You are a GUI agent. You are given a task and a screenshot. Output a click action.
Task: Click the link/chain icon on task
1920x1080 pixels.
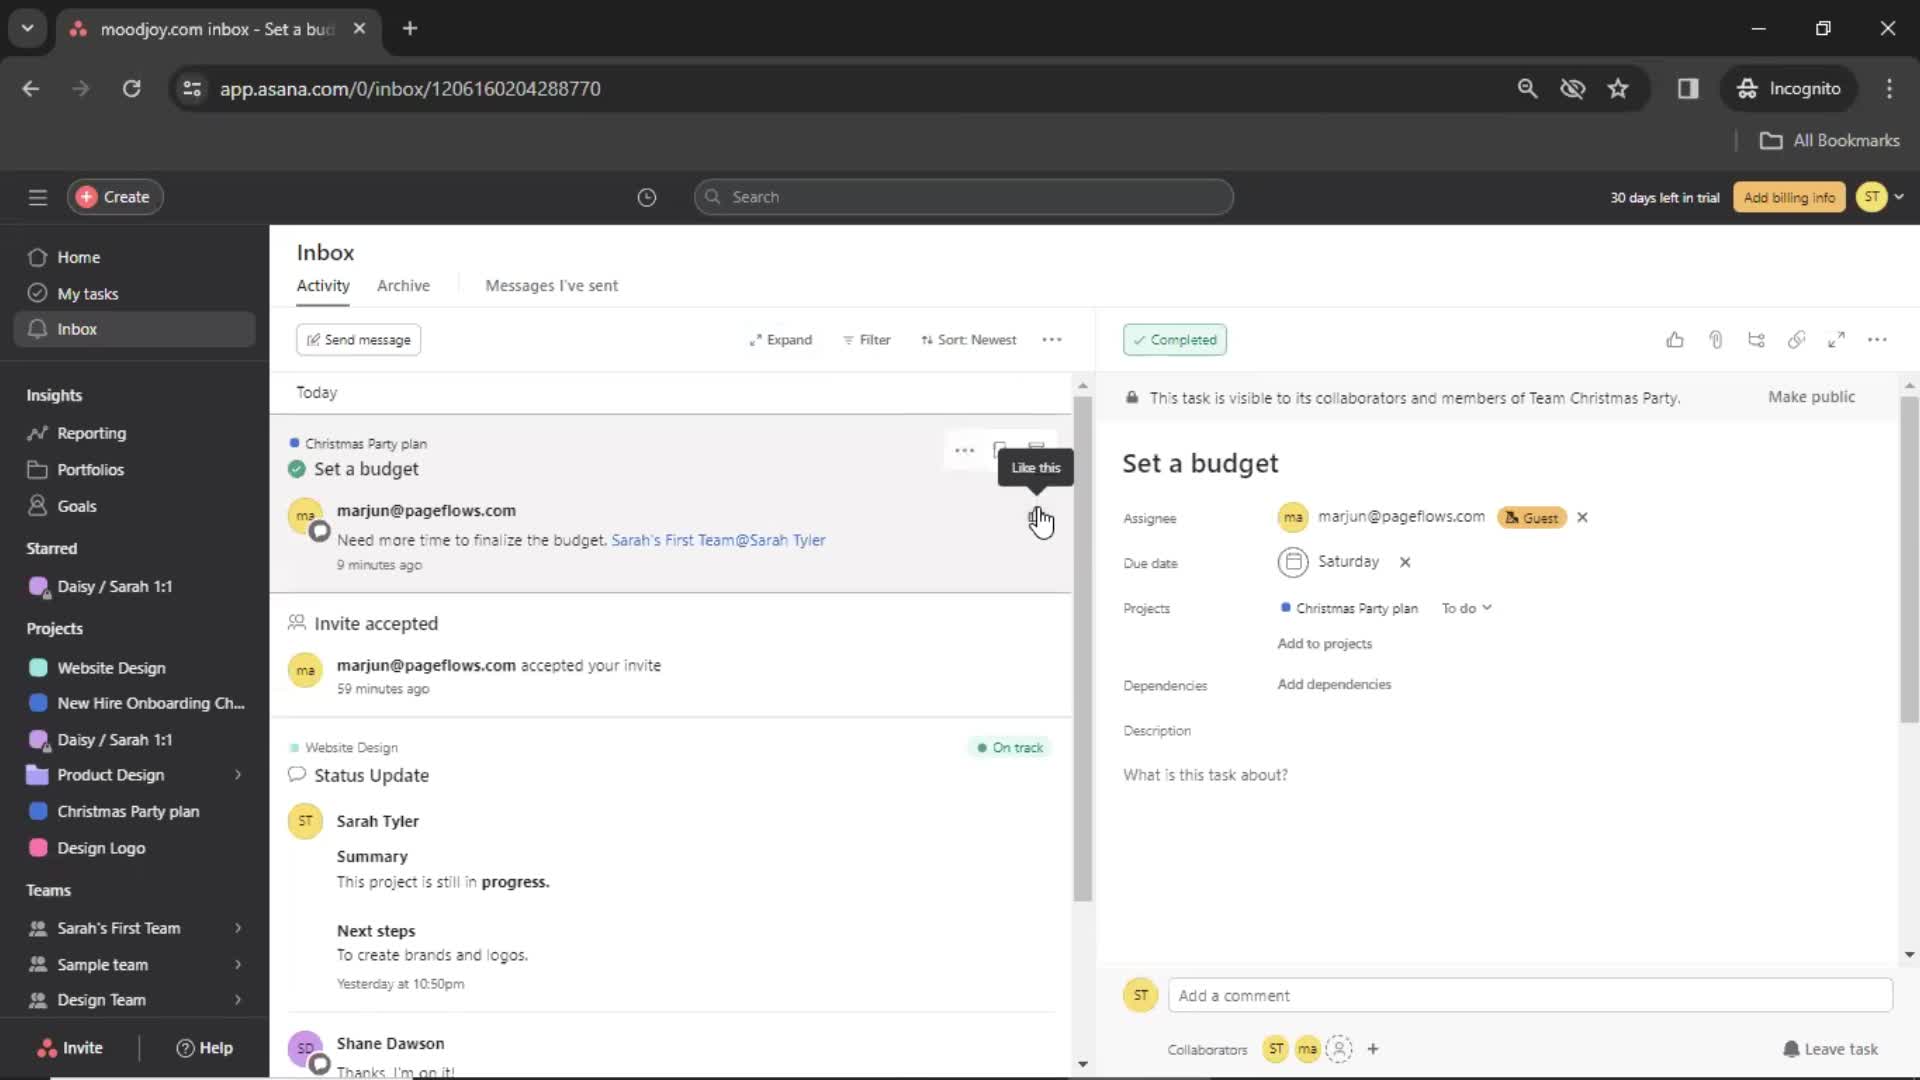(1796, 340)
